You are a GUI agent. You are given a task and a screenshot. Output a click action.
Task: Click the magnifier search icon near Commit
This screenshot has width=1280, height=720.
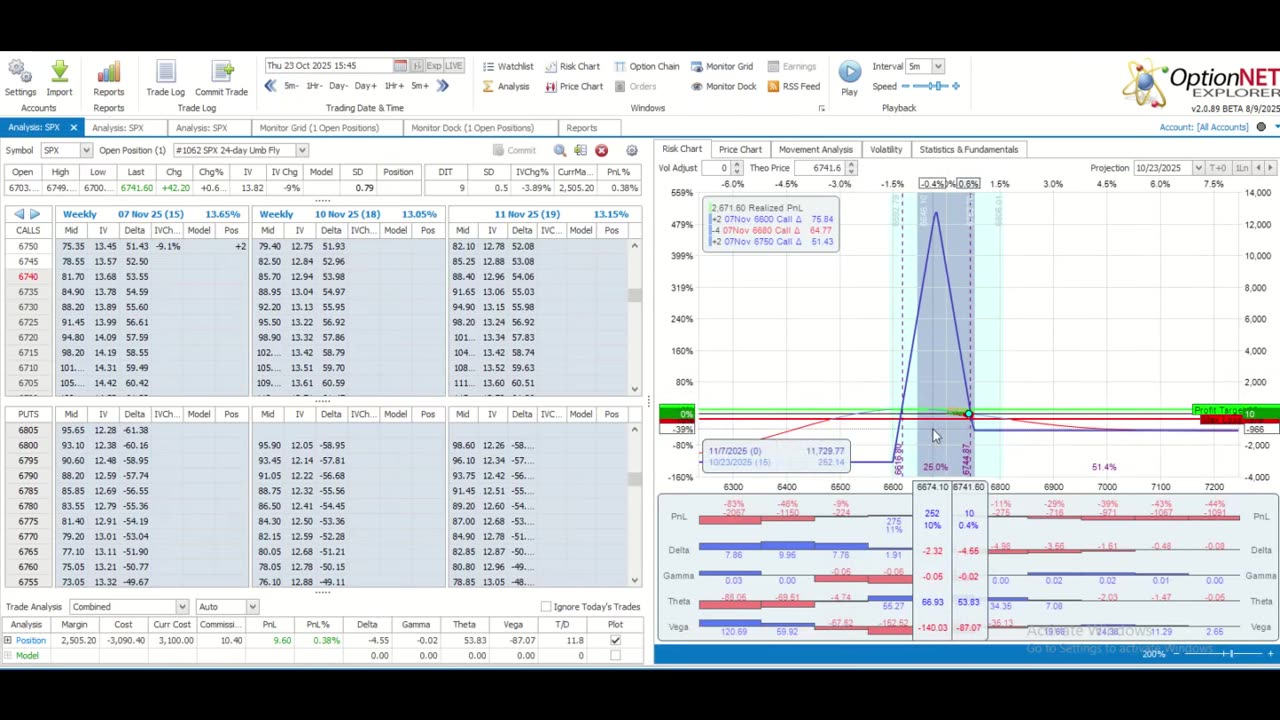pyautogui.click(x=560, y=150)
